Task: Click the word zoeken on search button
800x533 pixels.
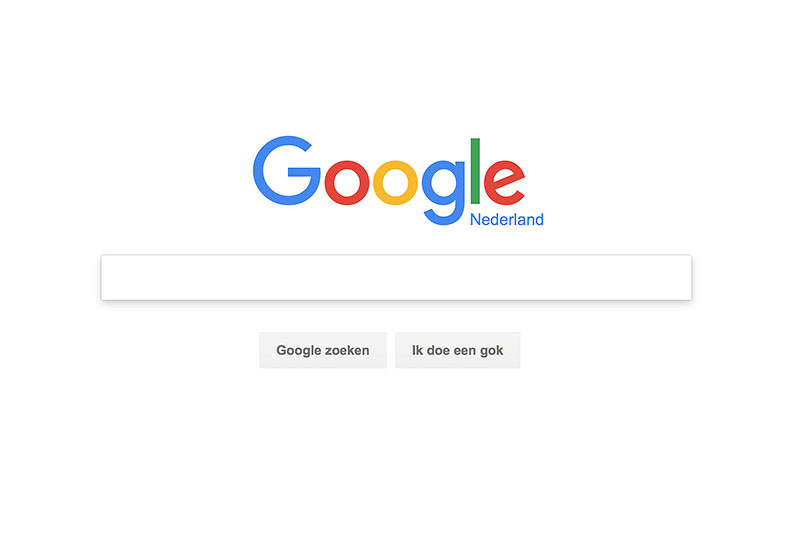Action: tap(349, 350)
